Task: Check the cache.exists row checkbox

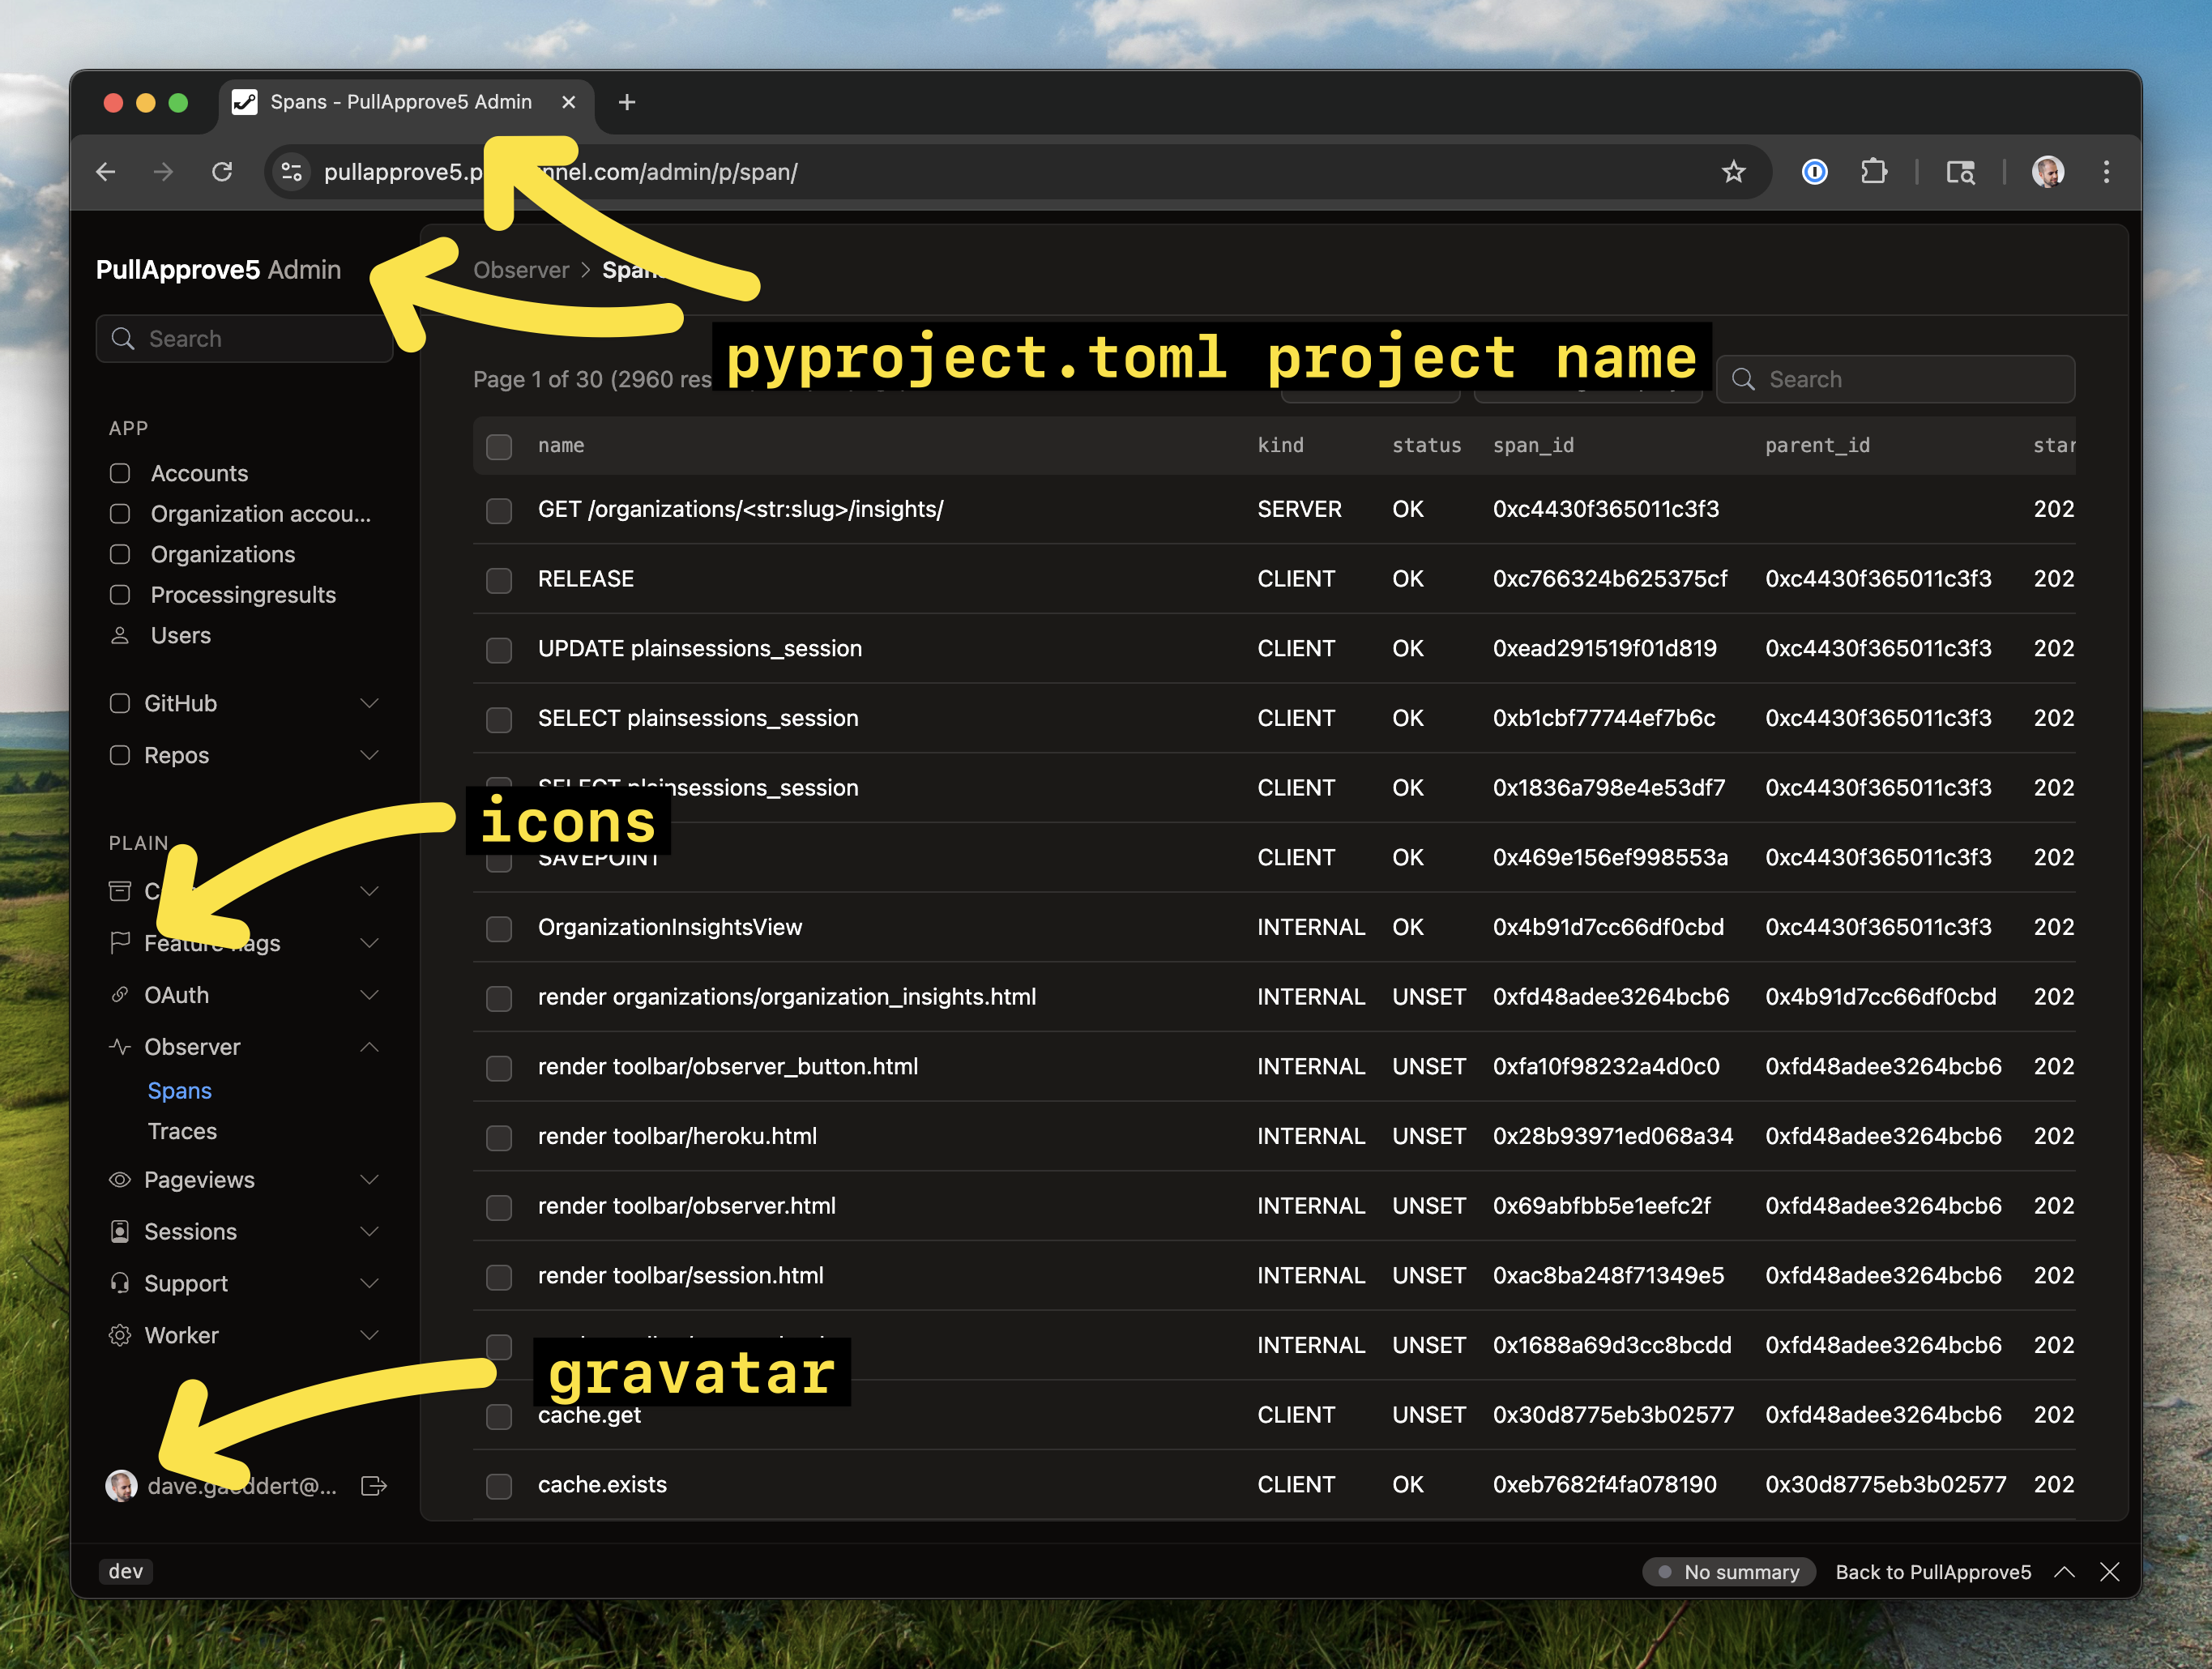Action: tap(499, 1487)
